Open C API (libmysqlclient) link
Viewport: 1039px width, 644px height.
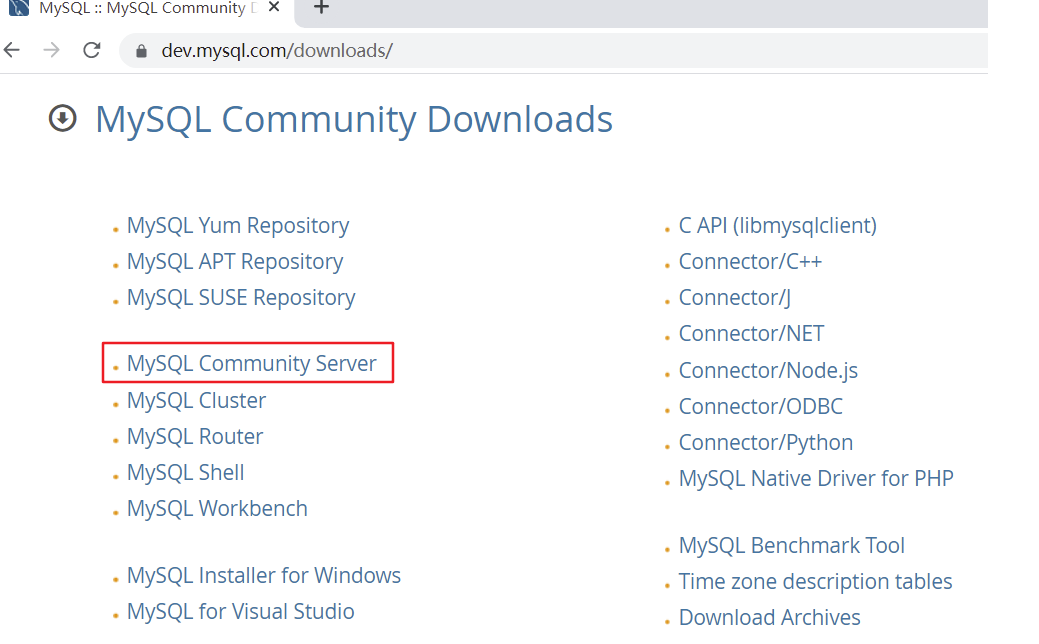[778, 226]
